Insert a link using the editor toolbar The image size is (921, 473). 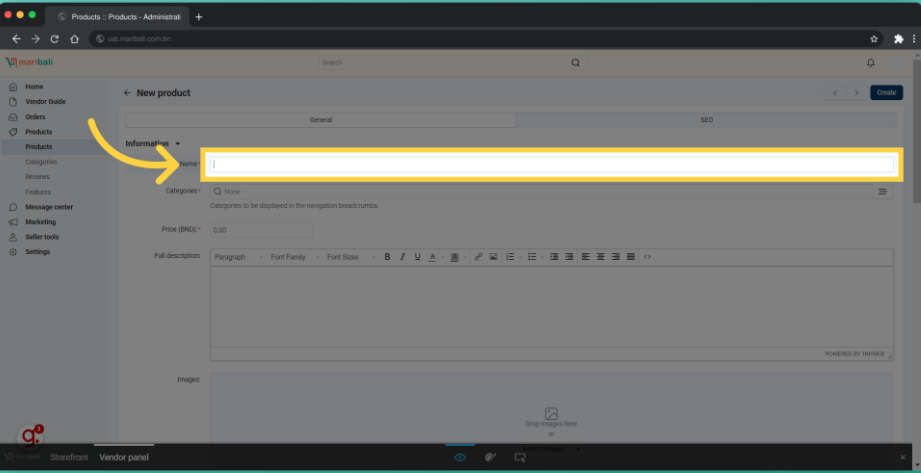478,257
